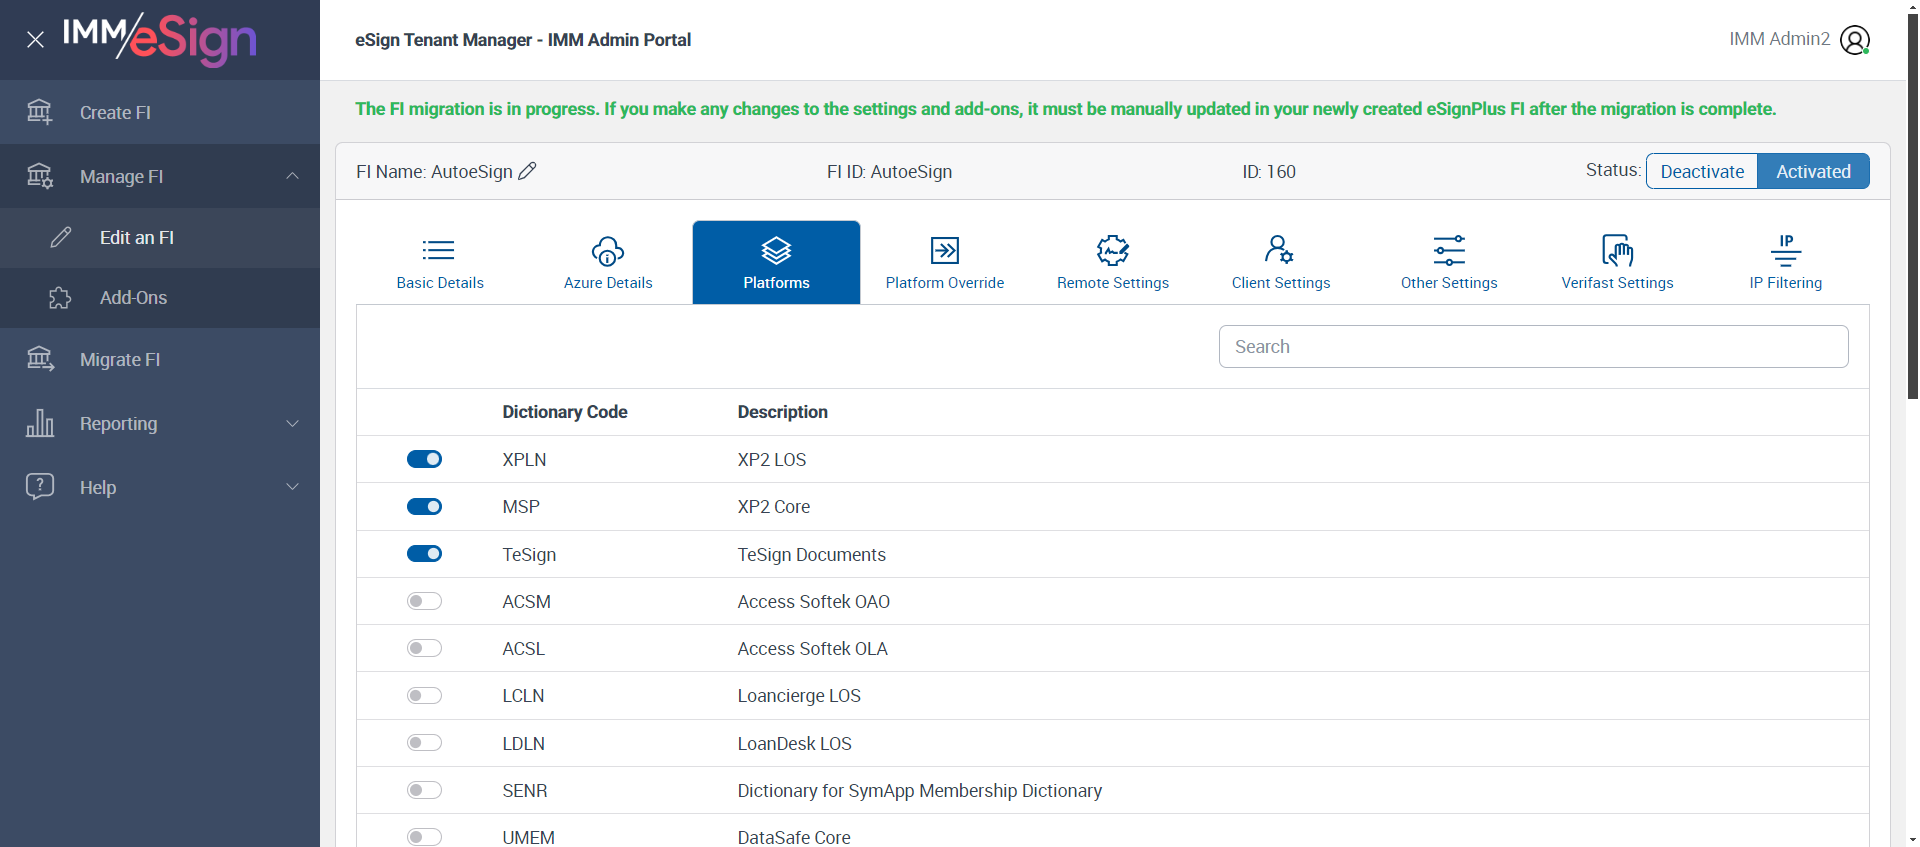
Task: Enable the SENR platform toggle
Action: [424, 790]
